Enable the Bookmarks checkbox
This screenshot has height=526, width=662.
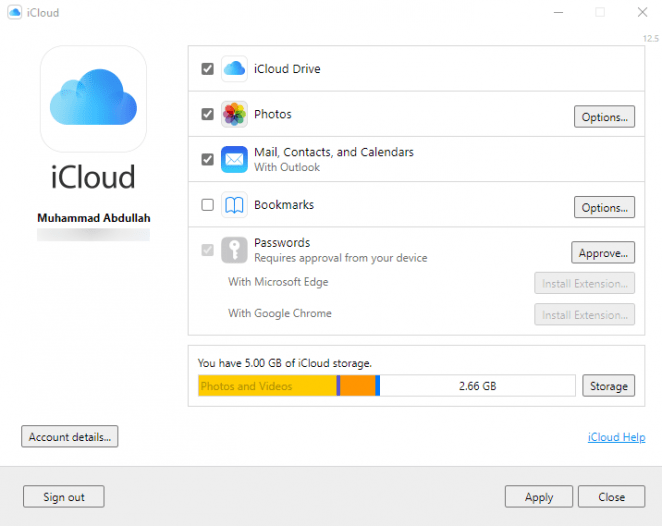point(207,205)
